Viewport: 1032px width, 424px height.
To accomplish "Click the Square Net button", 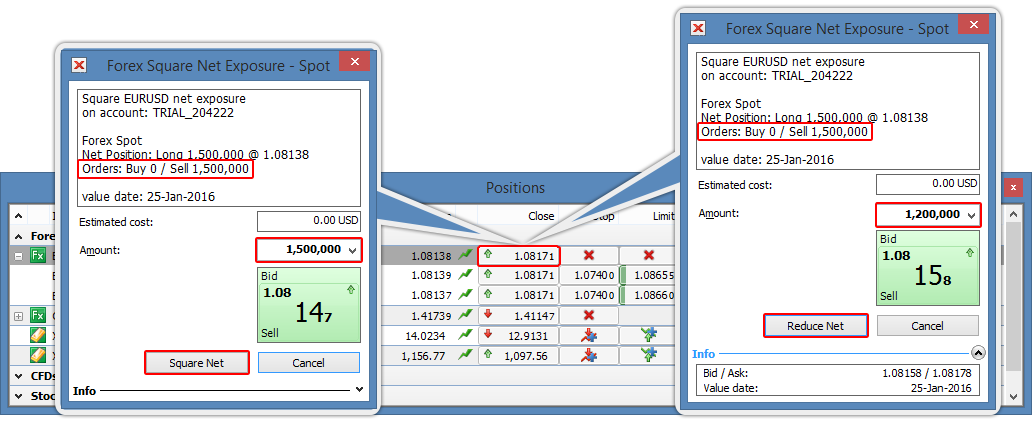I will tap(196, 362).
